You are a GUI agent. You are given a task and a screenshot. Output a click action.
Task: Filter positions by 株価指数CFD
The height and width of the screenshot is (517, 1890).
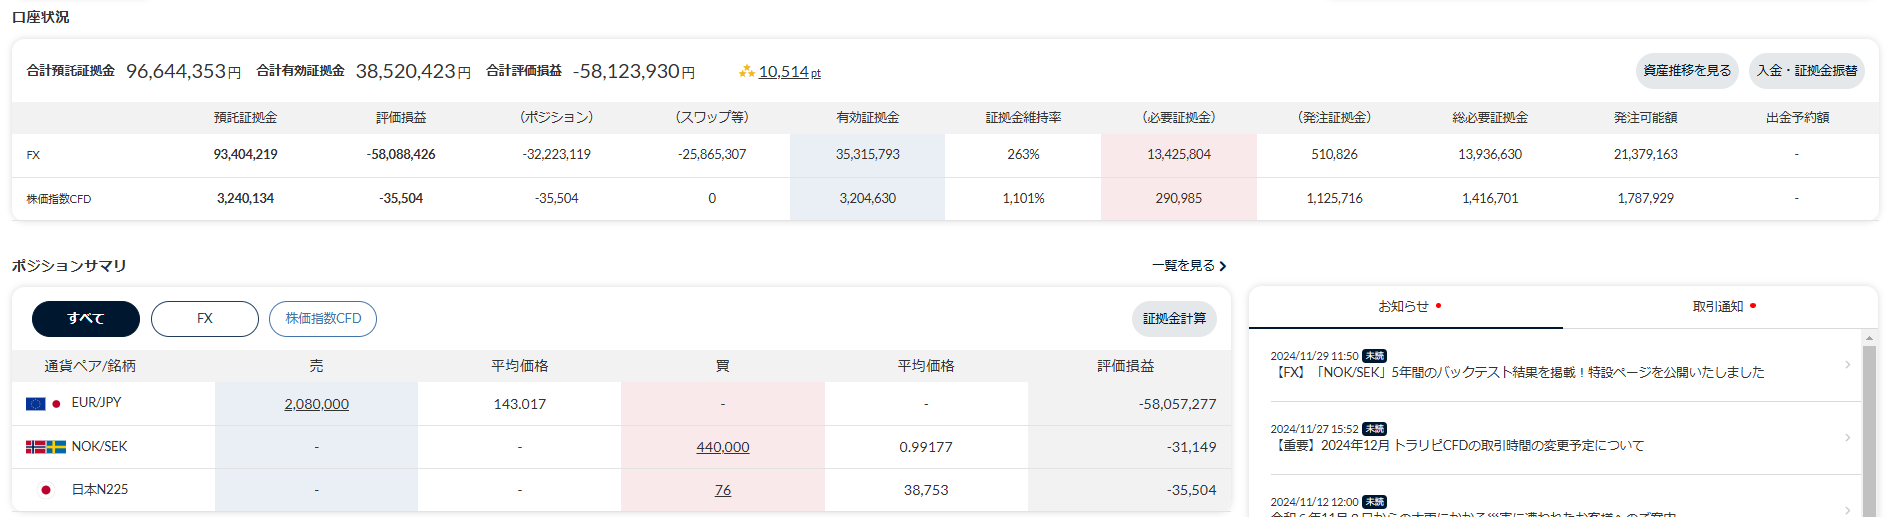323,319
